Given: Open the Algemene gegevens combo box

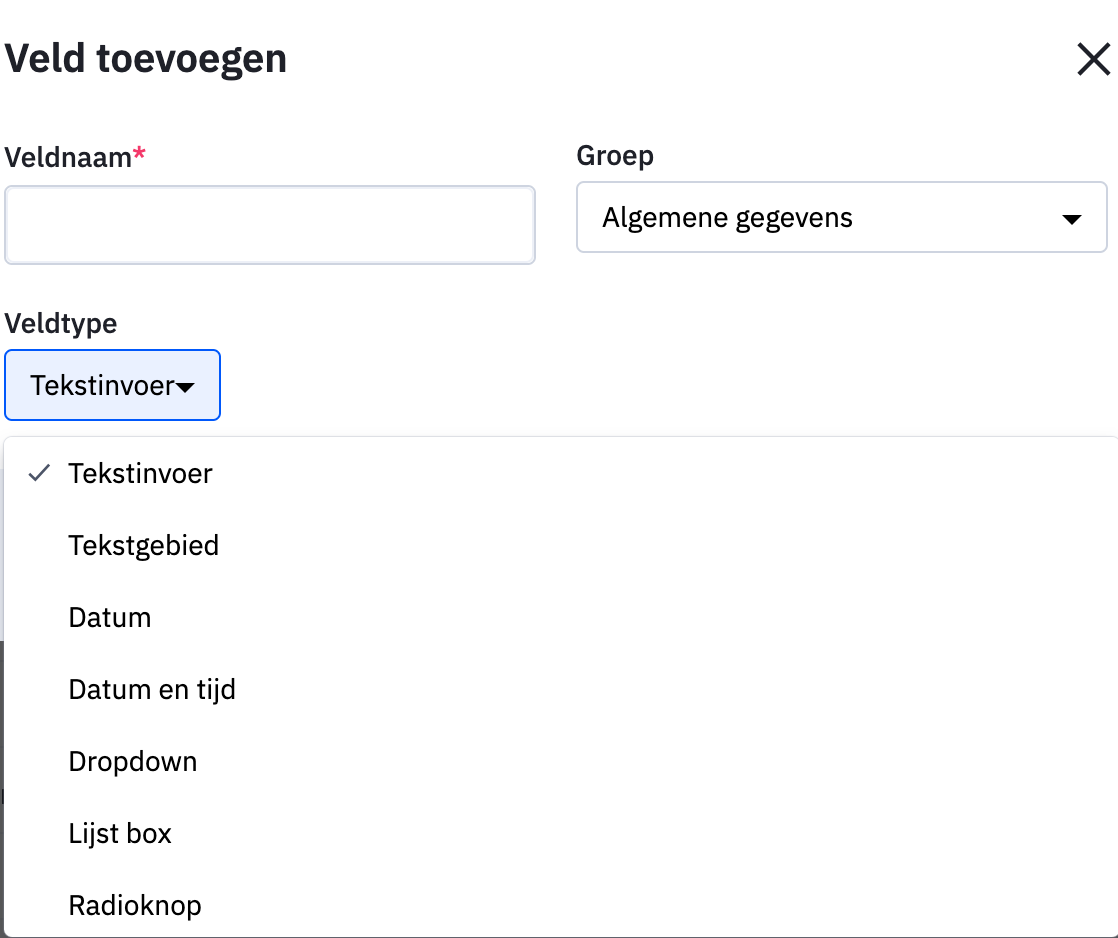Looking at the screenshot, I should (x=840, y=217).
